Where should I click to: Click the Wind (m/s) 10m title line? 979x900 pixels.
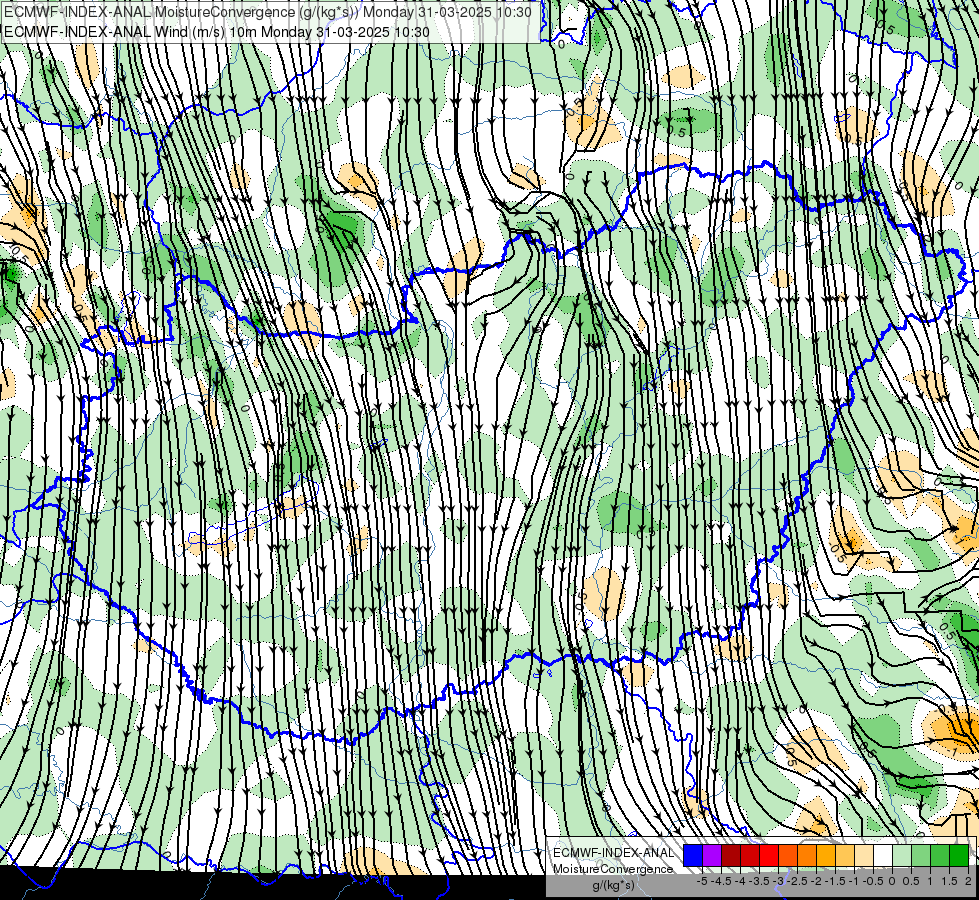click(x=217, y=32)
